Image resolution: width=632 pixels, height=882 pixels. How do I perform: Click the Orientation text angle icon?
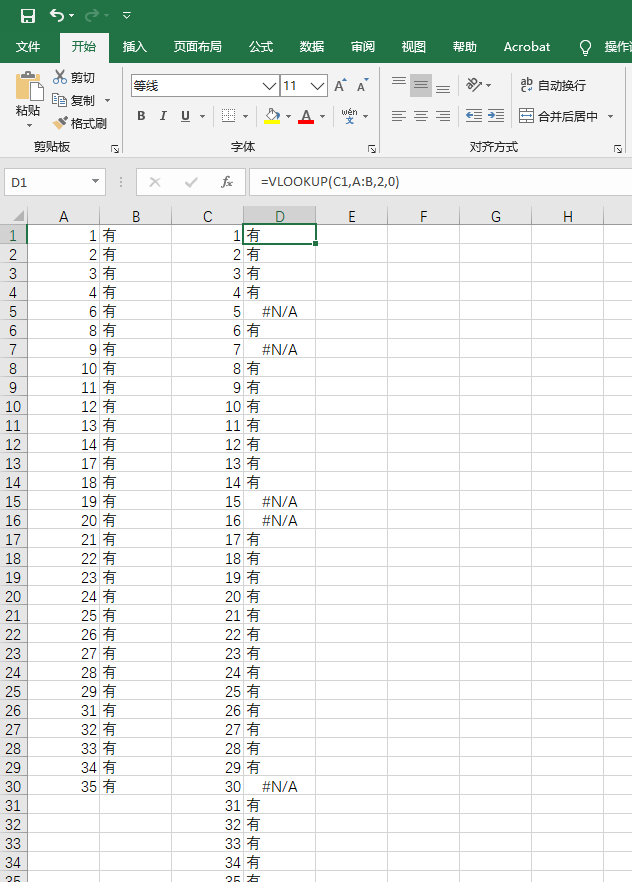click(x=474, y=85)
